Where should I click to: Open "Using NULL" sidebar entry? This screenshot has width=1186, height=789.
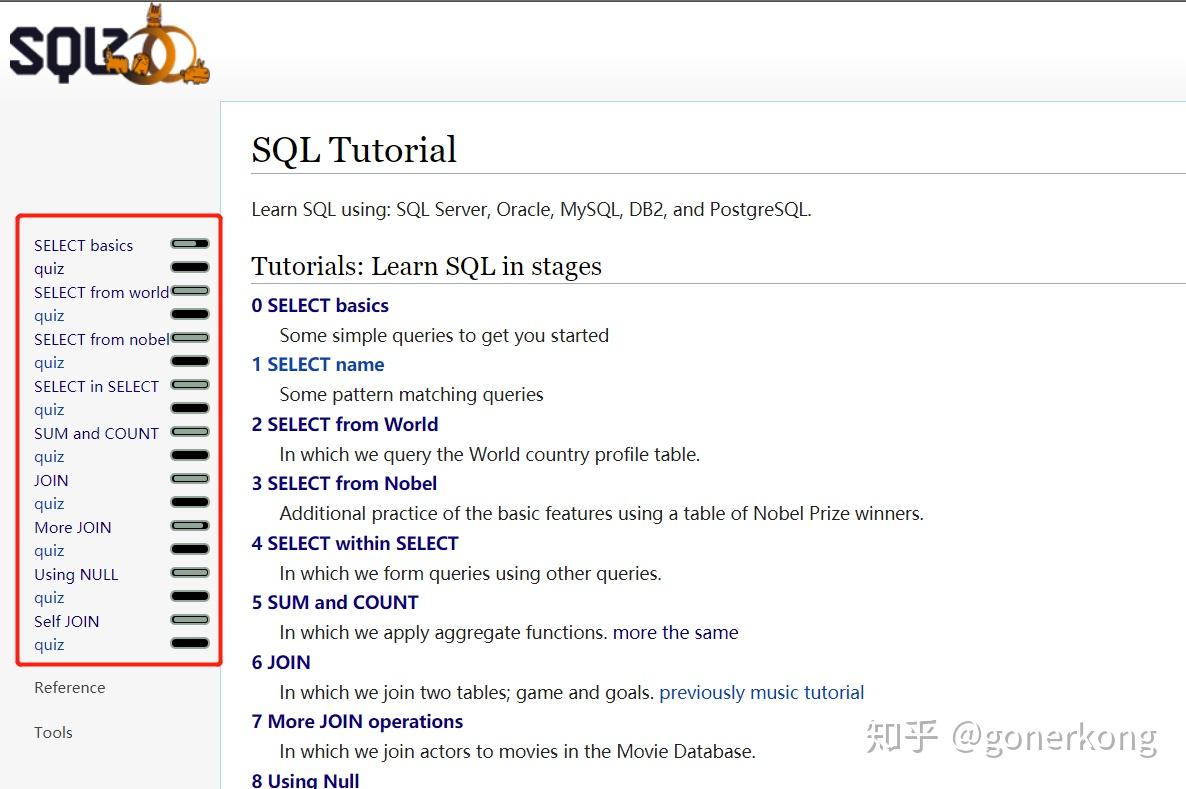click(76, 574)
